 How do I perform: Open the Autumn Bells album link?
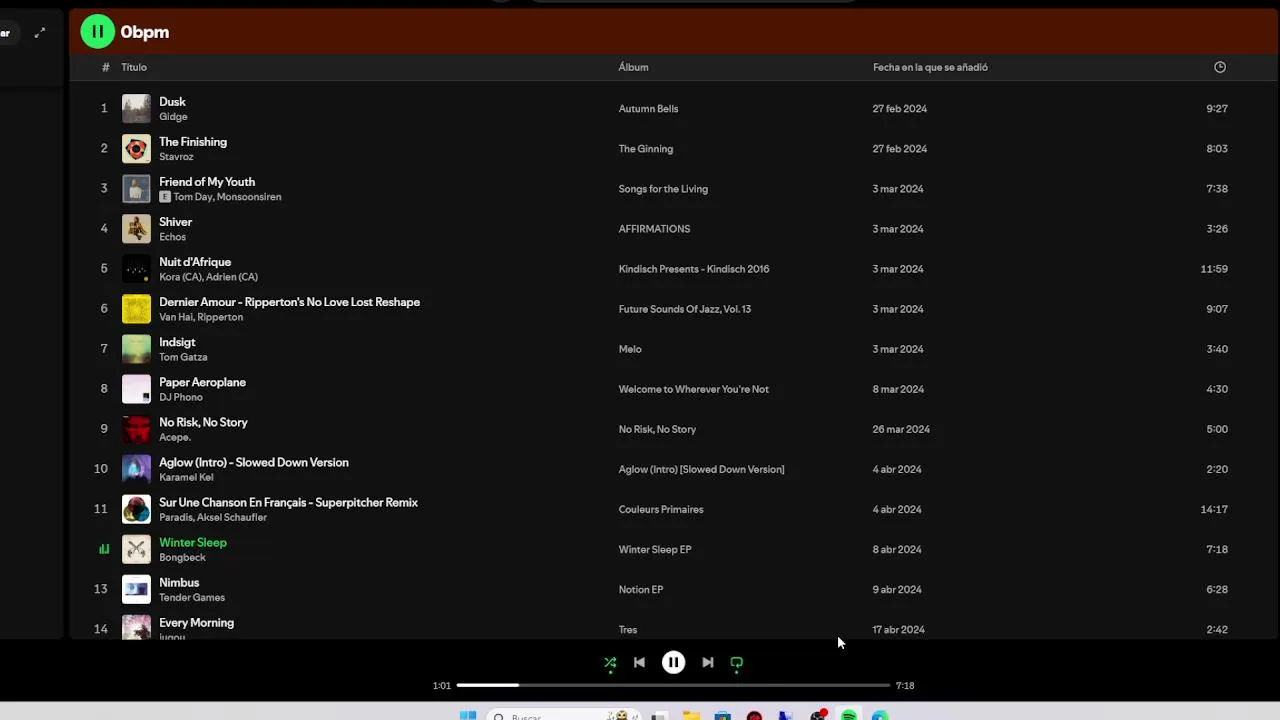(648, 108)
